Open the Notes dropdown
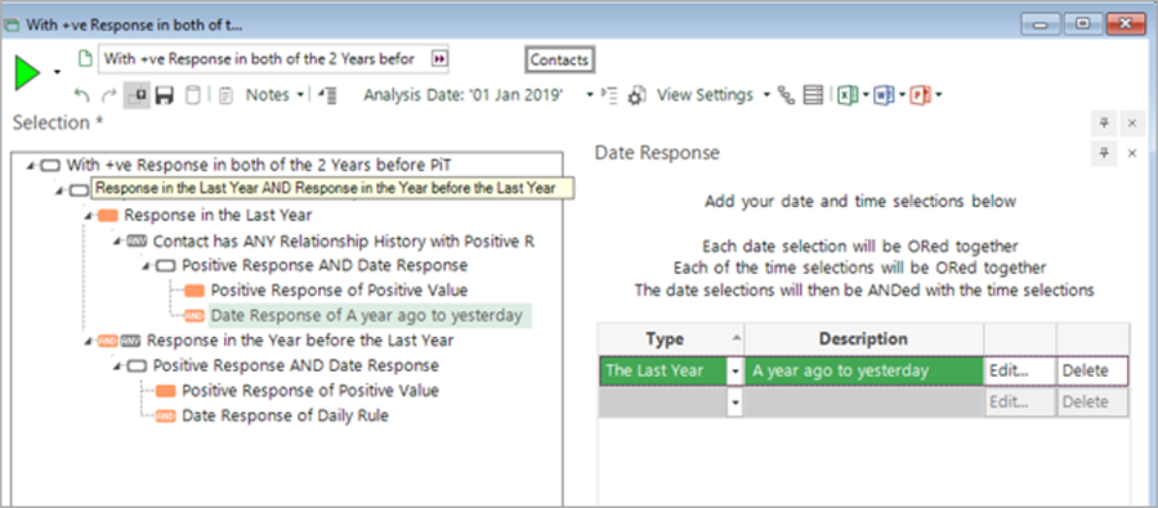 point(299,95)
